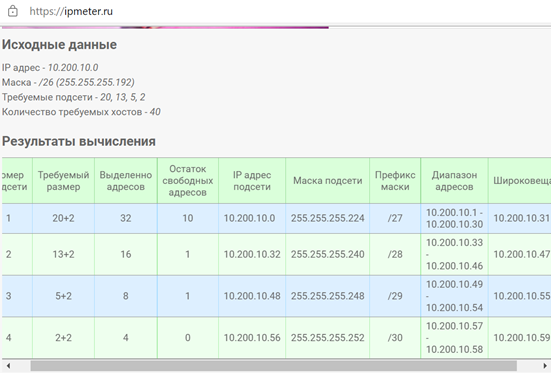551x373 pixels.
Task: Click allocated addresses cell 32
Action: [126, 218]
